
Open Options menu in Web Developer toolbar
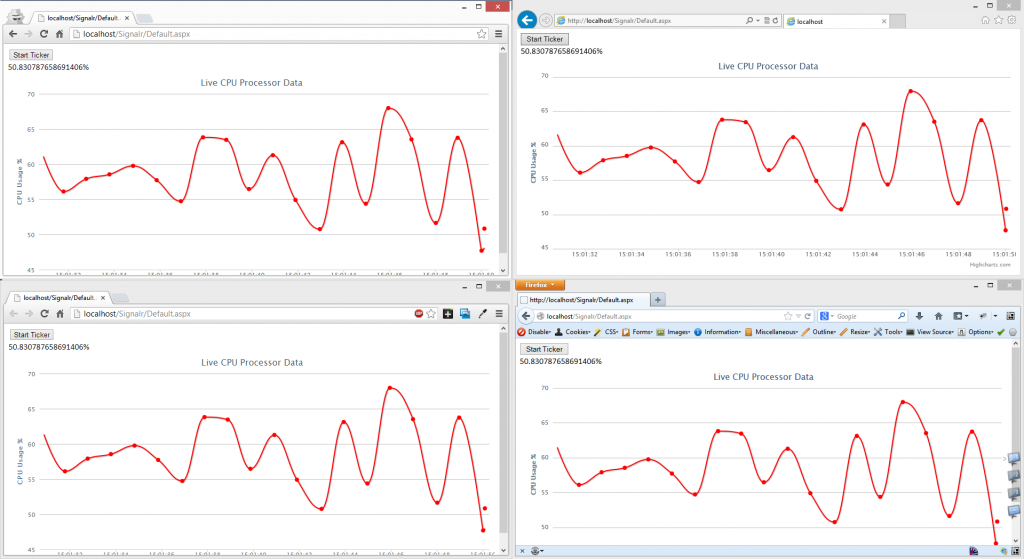click(x=976, y=332)
